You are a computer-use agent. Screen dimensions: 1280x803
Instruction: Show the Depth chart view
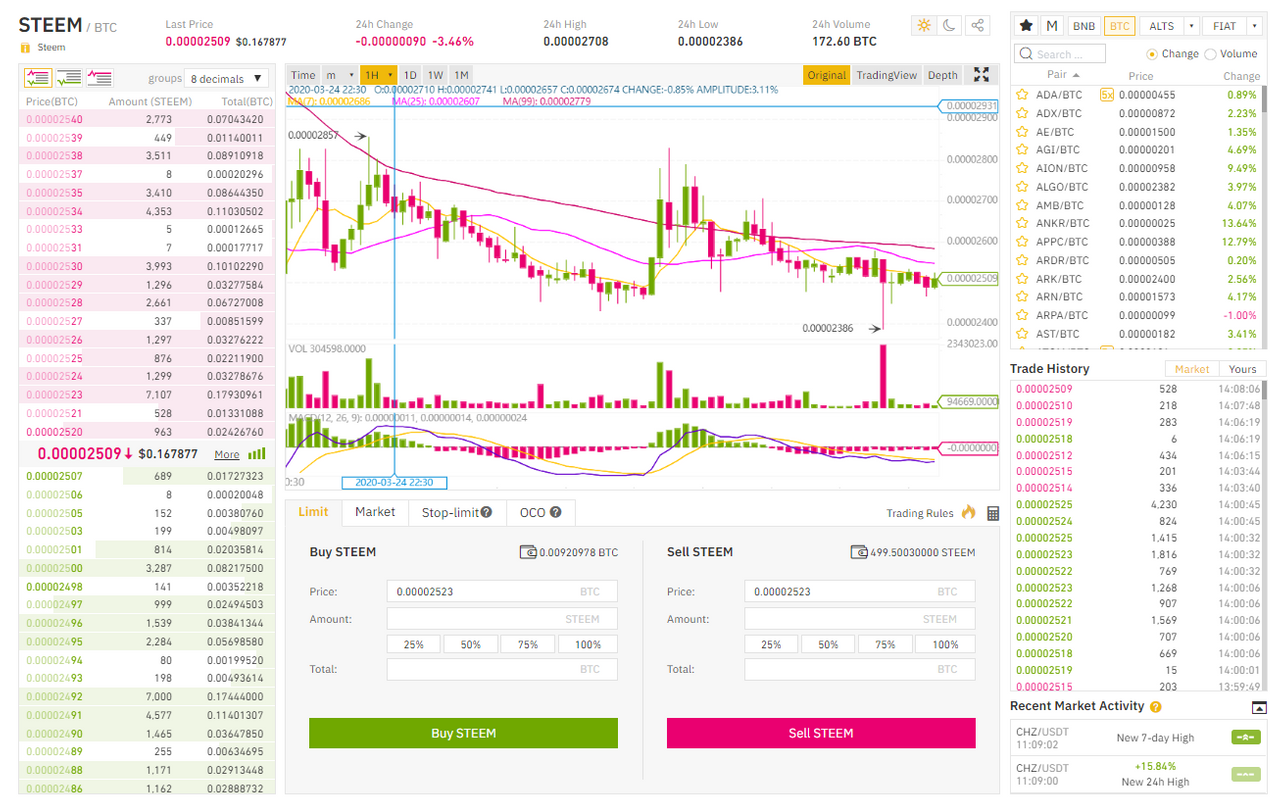click(942, 75)
